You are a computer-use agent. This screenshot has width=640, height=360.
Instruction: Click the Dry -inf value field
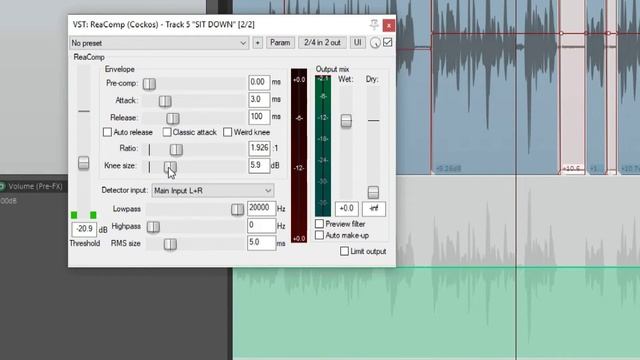[x=373, y=209]
